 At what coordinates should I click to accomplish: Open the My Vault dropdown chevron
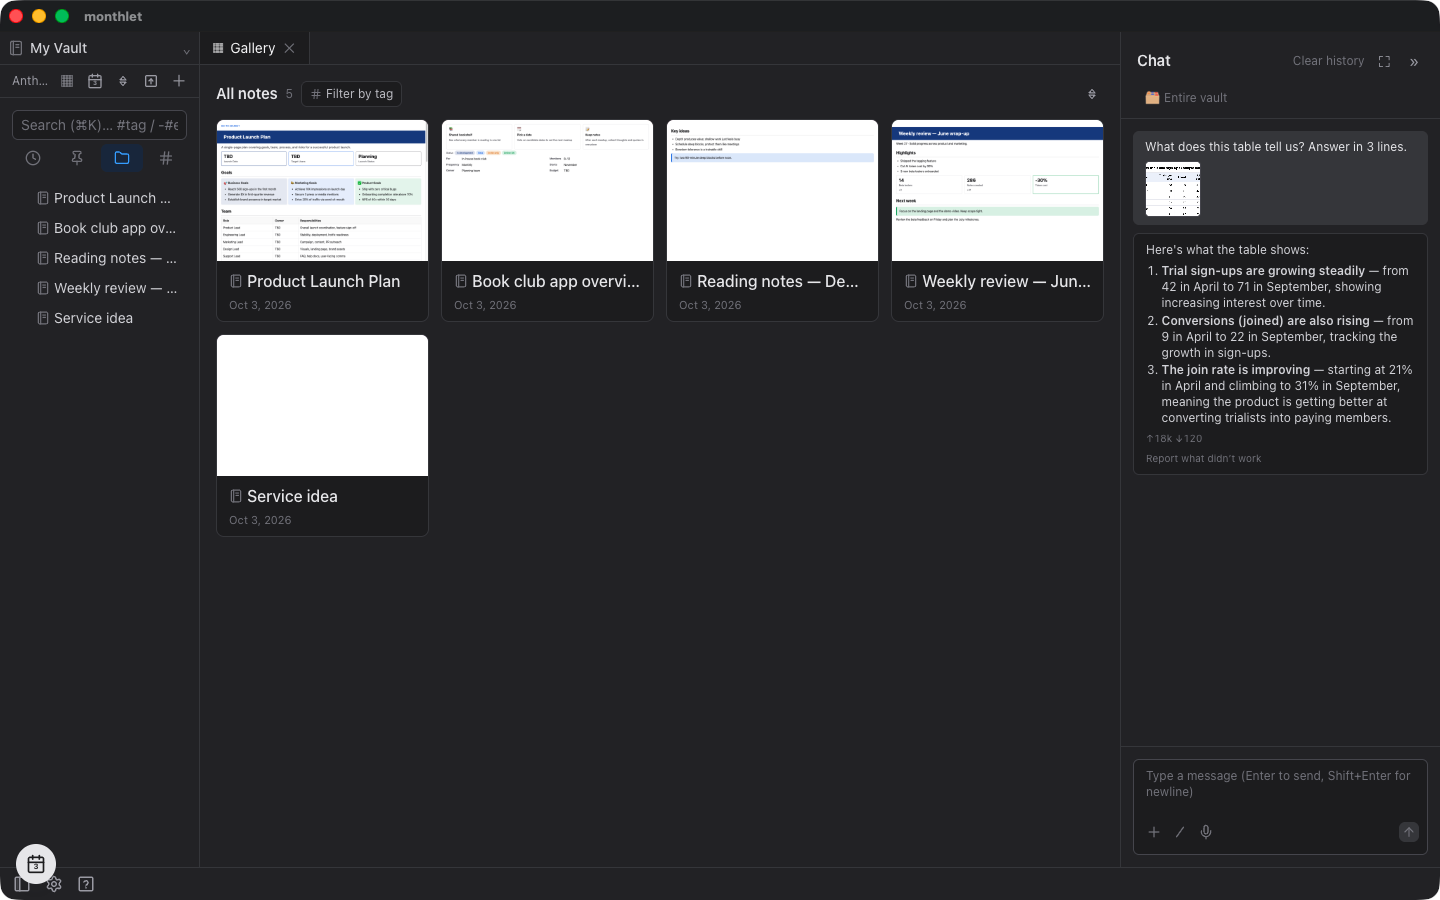pos(186,51)
